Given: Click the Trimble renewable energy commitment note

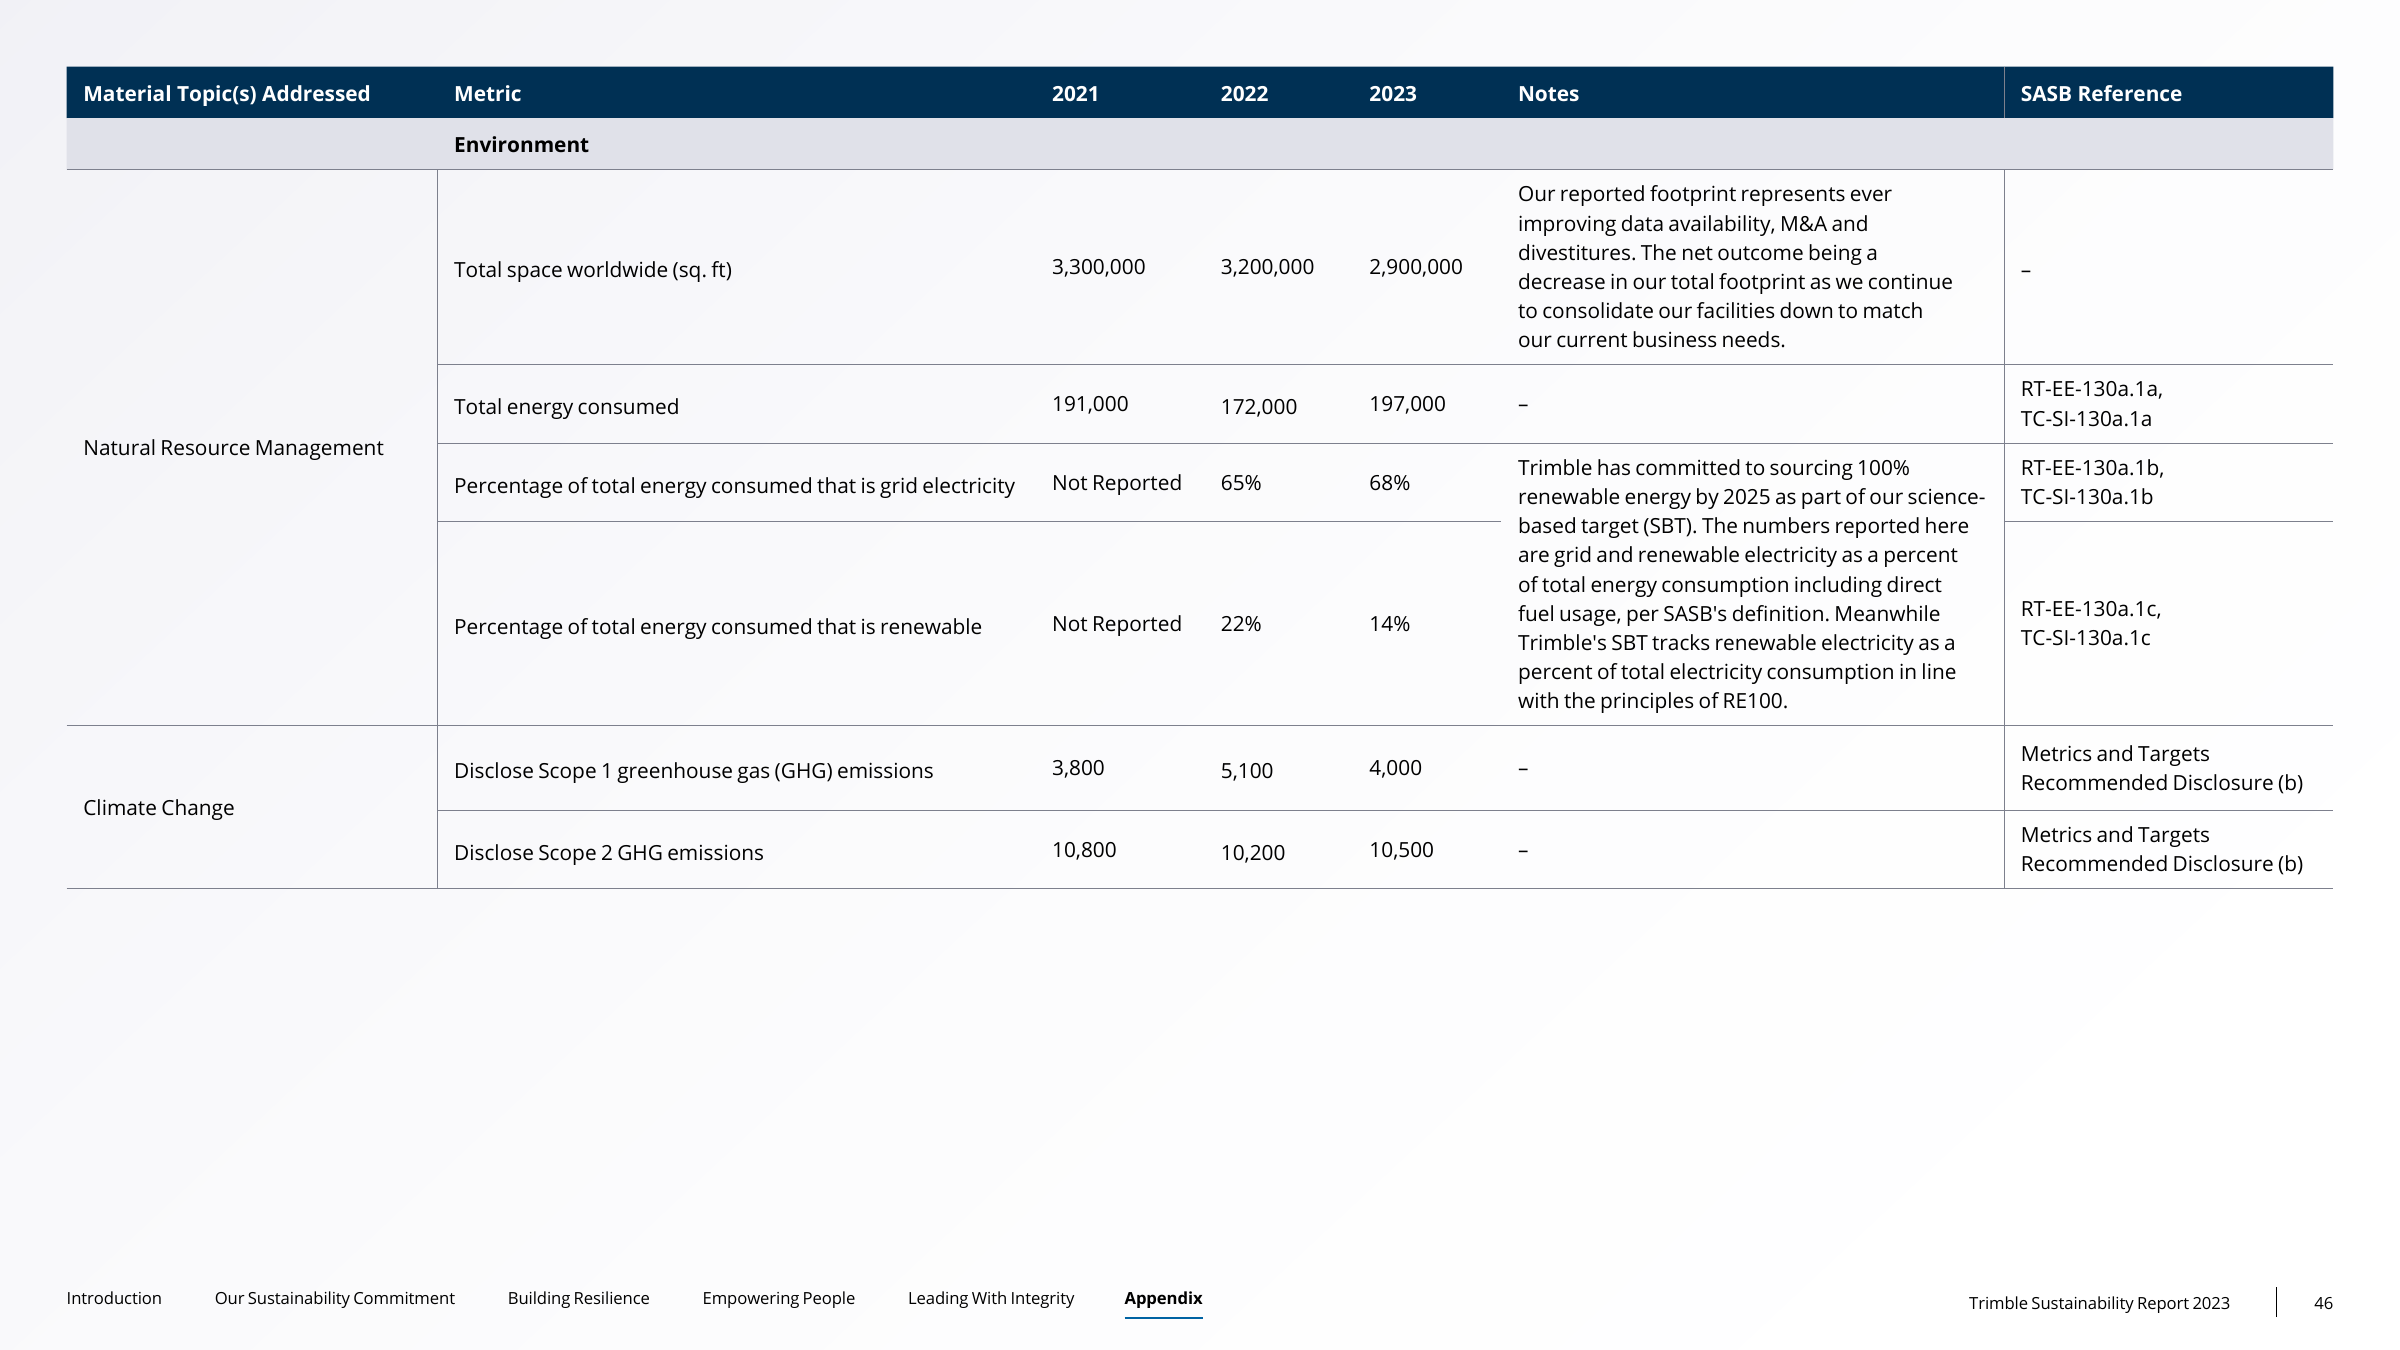Looking at the screenshot, I should click(x=1751, y=584).
